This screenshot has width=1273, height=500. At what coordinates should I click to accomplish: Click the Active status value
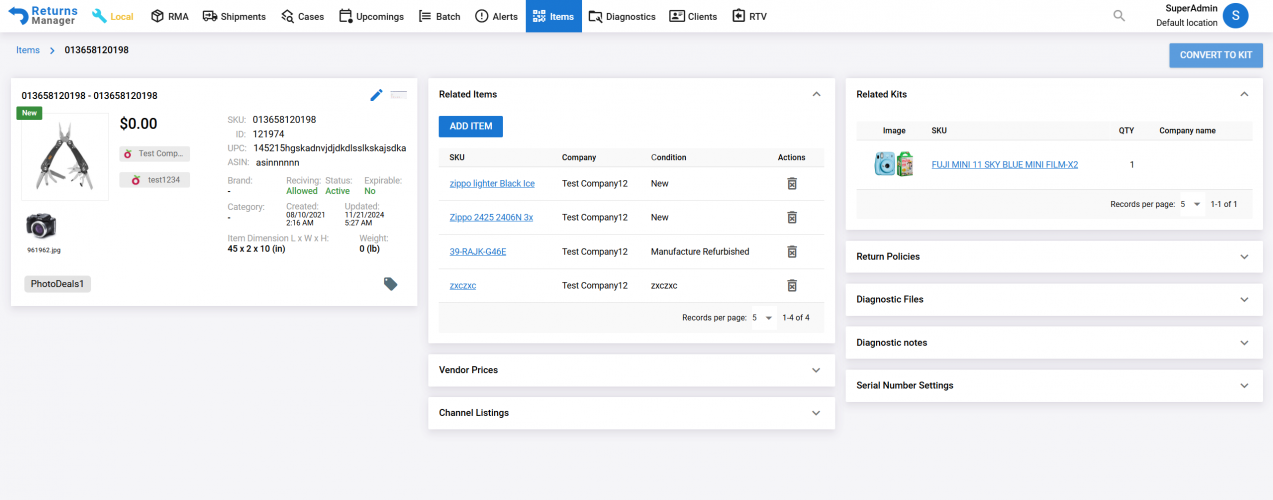tap(338, 191)
